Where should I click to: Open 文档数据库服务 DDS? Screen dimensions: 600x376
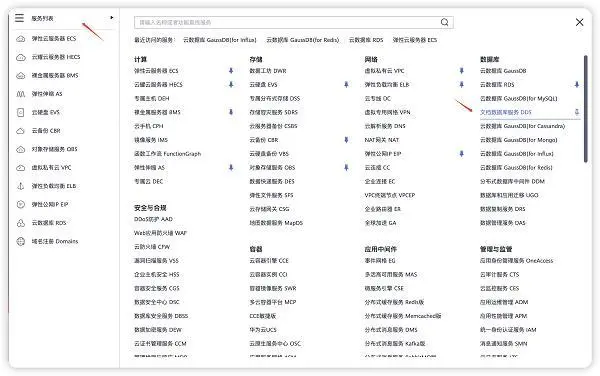(x=506, y=112)
